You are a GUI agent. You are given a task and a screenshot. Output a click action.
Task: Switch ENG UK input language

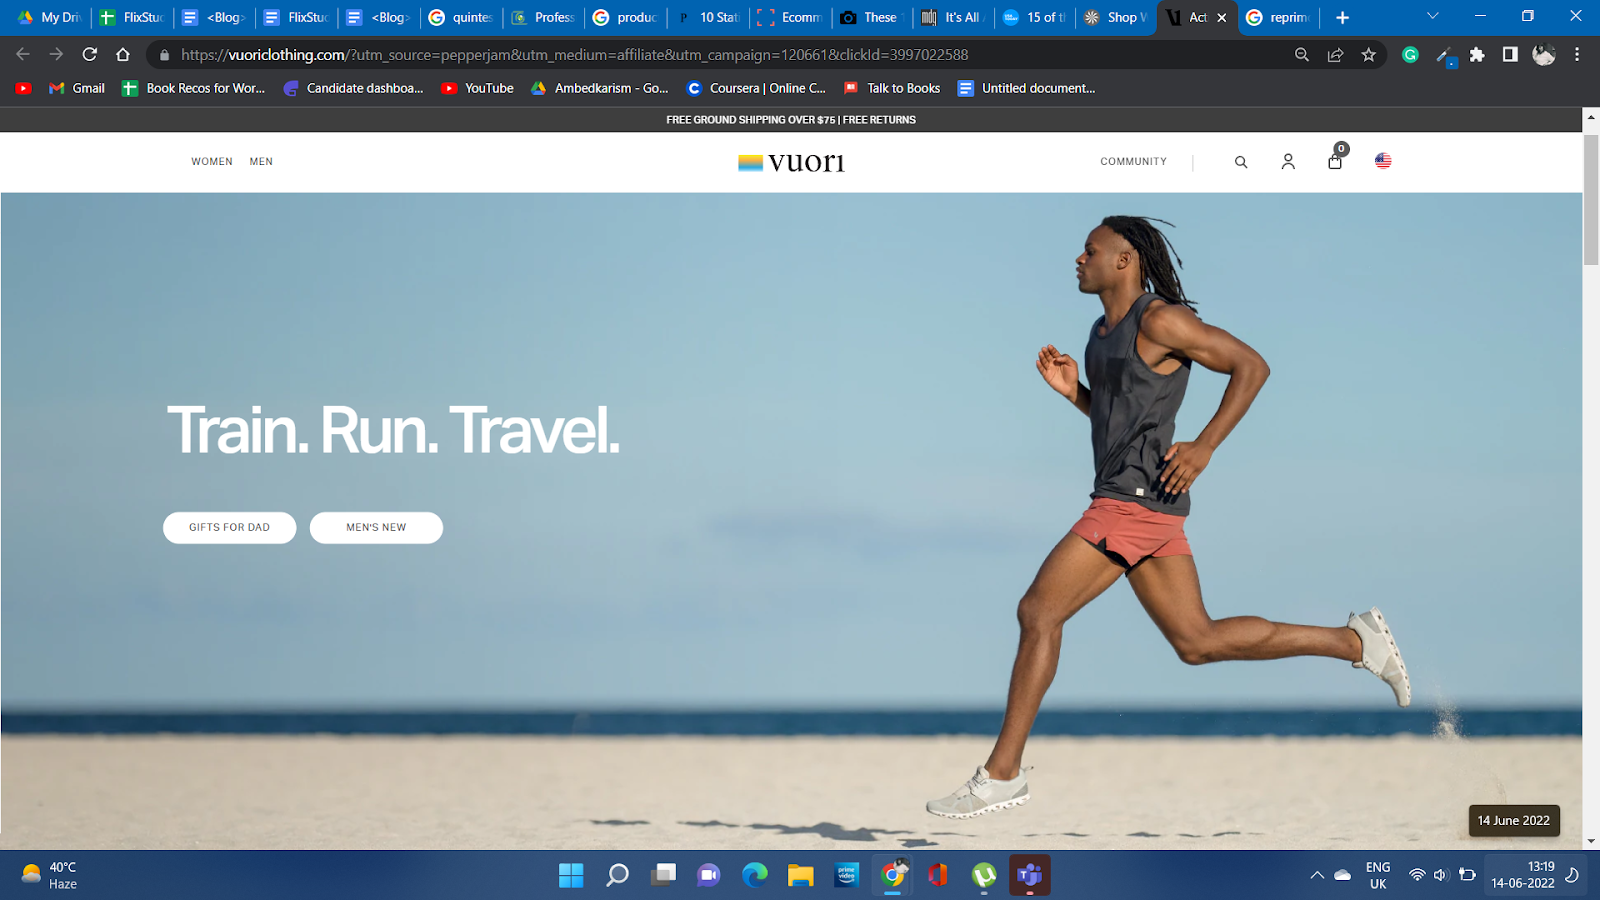click(1378, 875)
